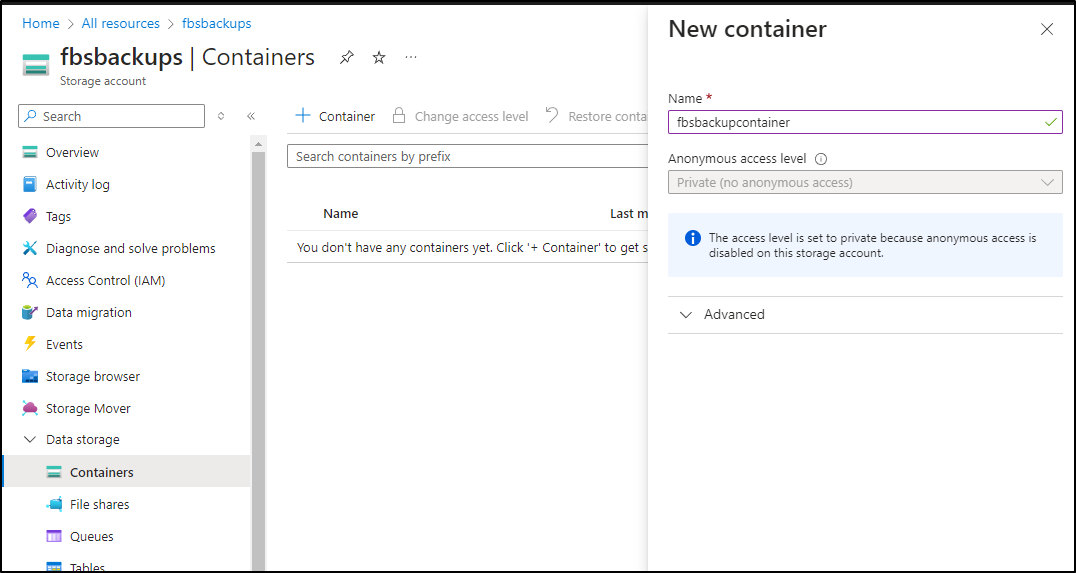Click the container Name input field
The image size is (1076, 573).
[865, 122]
